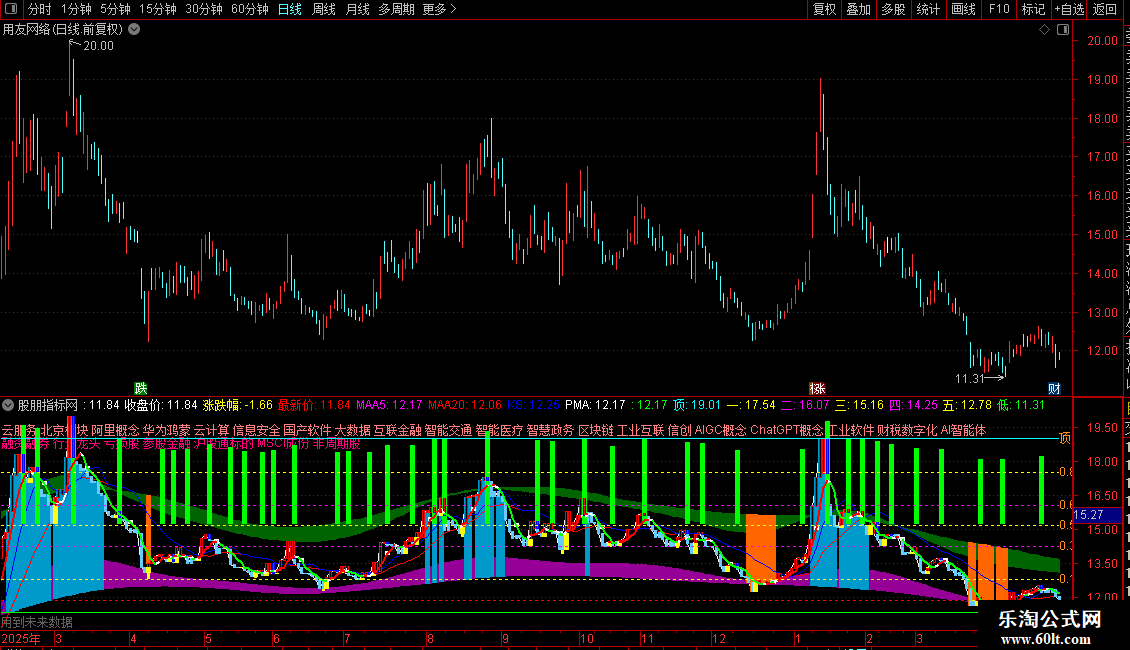1130x650 pixels.
Task: Open the F10 company info
Action: click(x=999, y=9)
